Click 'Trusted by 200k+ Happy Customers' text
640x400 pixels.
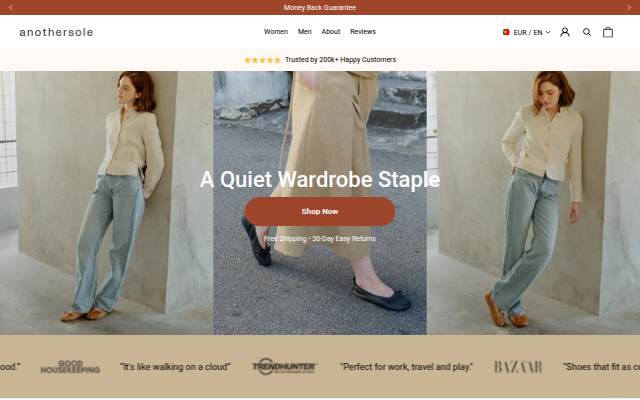click(x=340, y=60)
